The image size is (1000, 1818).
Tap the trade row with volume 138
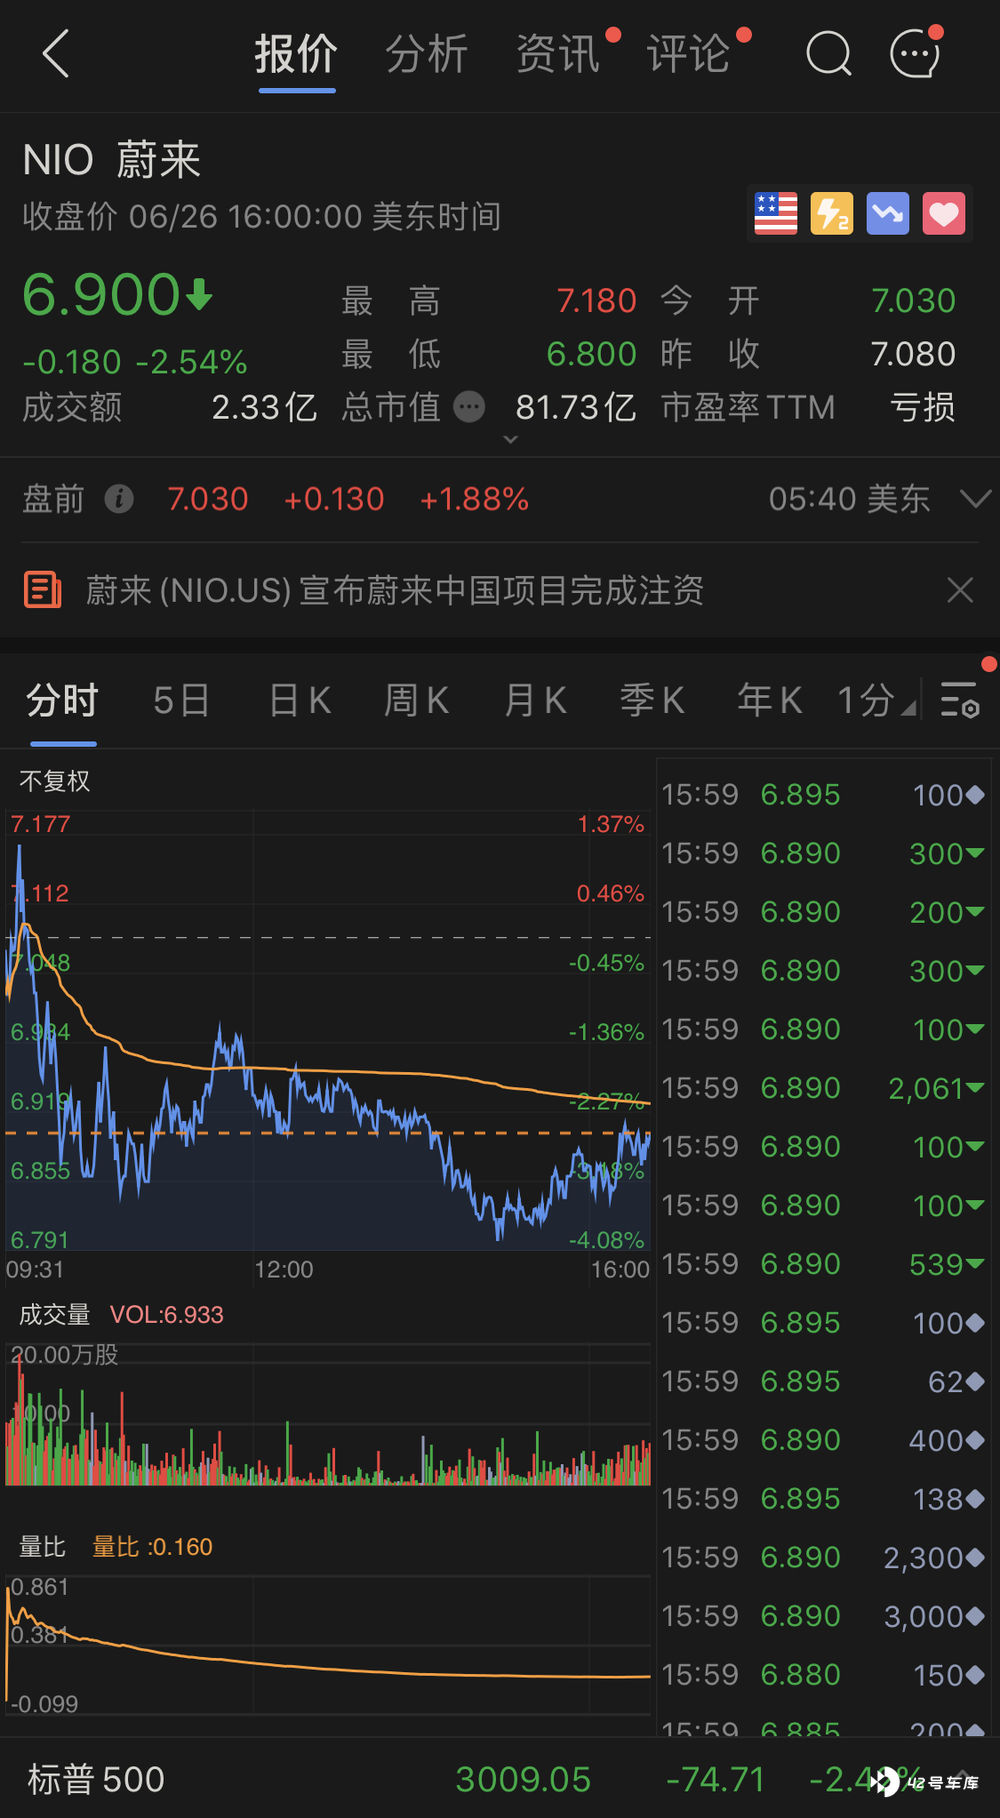[x=824, y=1498]
